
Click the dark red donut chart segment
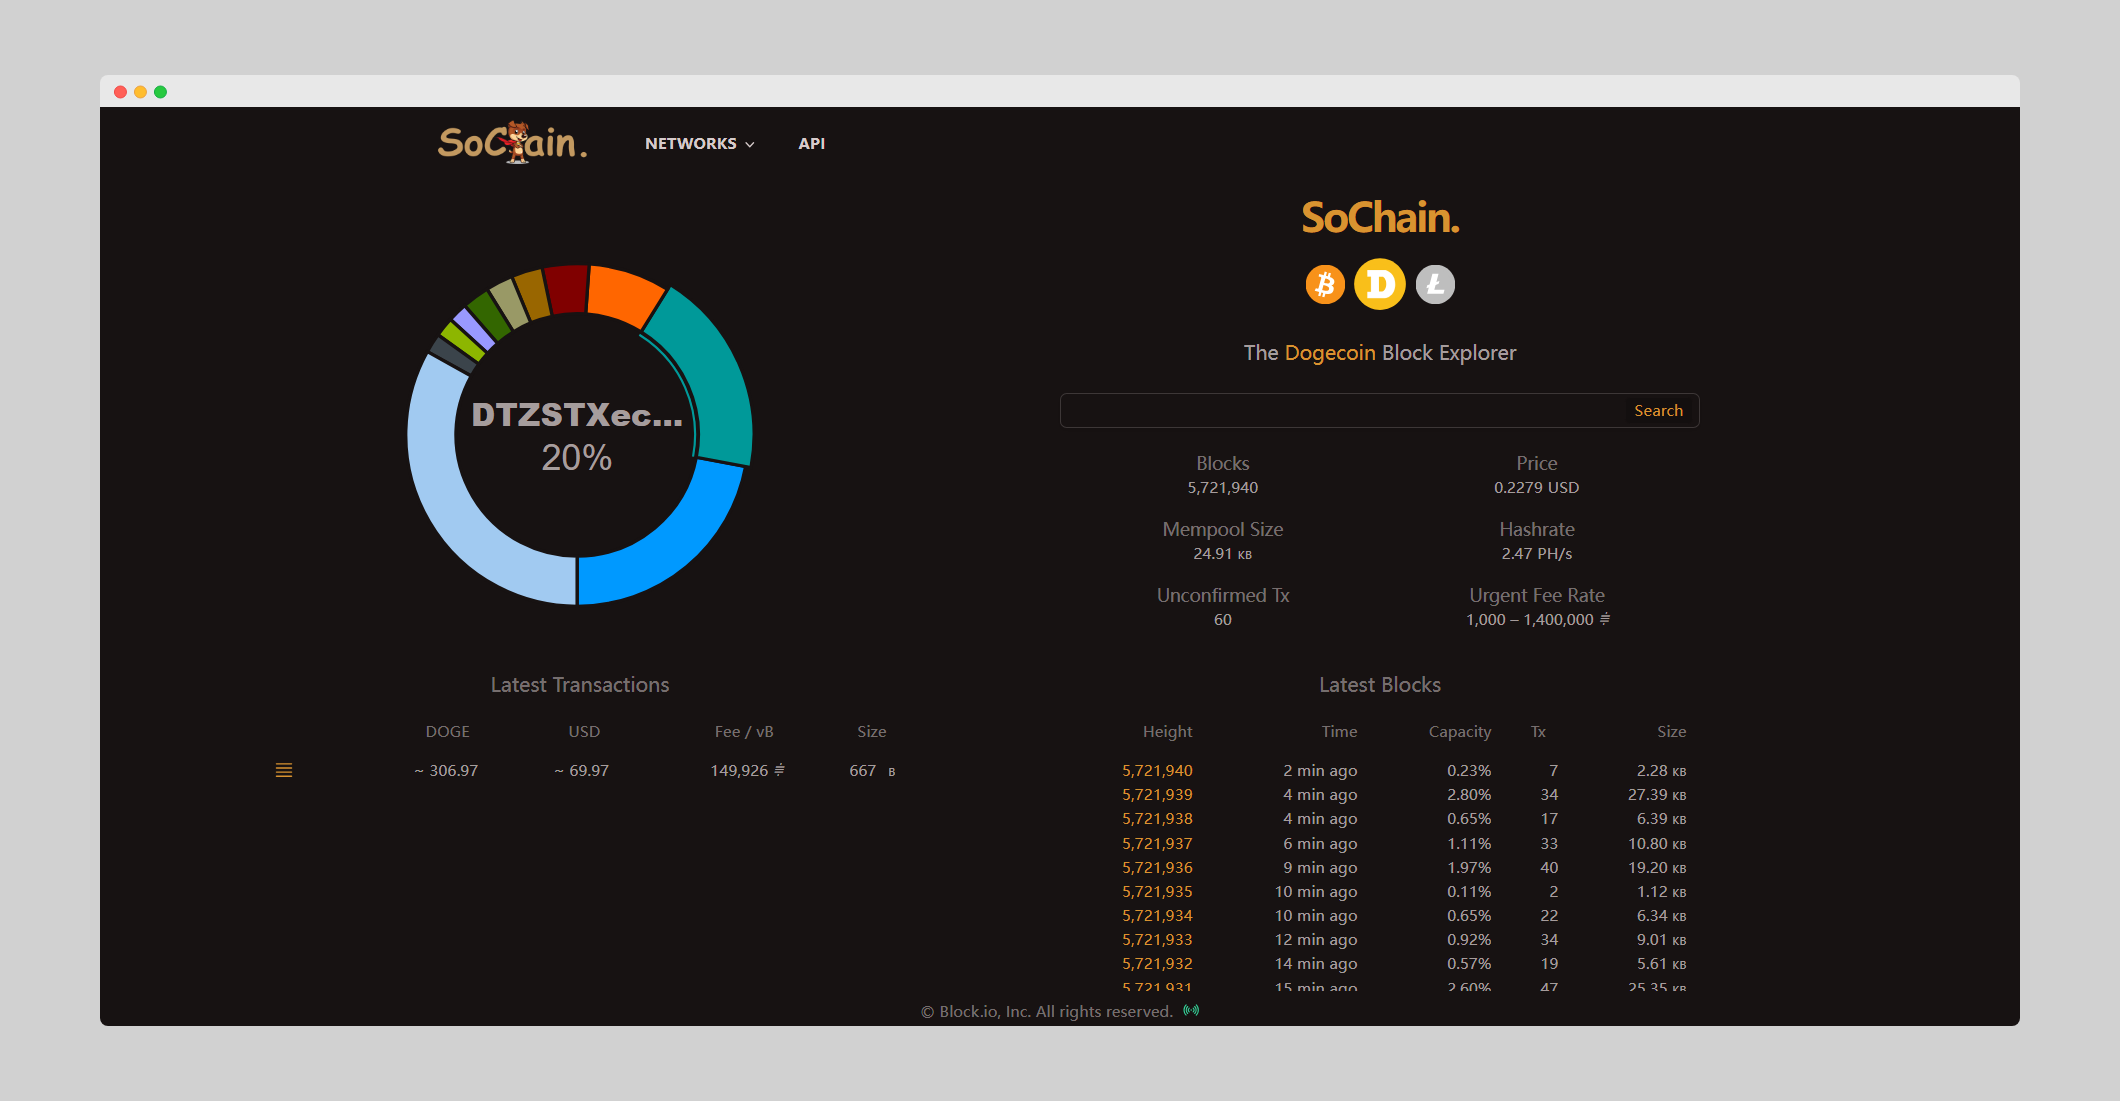(x=567, y=289)
